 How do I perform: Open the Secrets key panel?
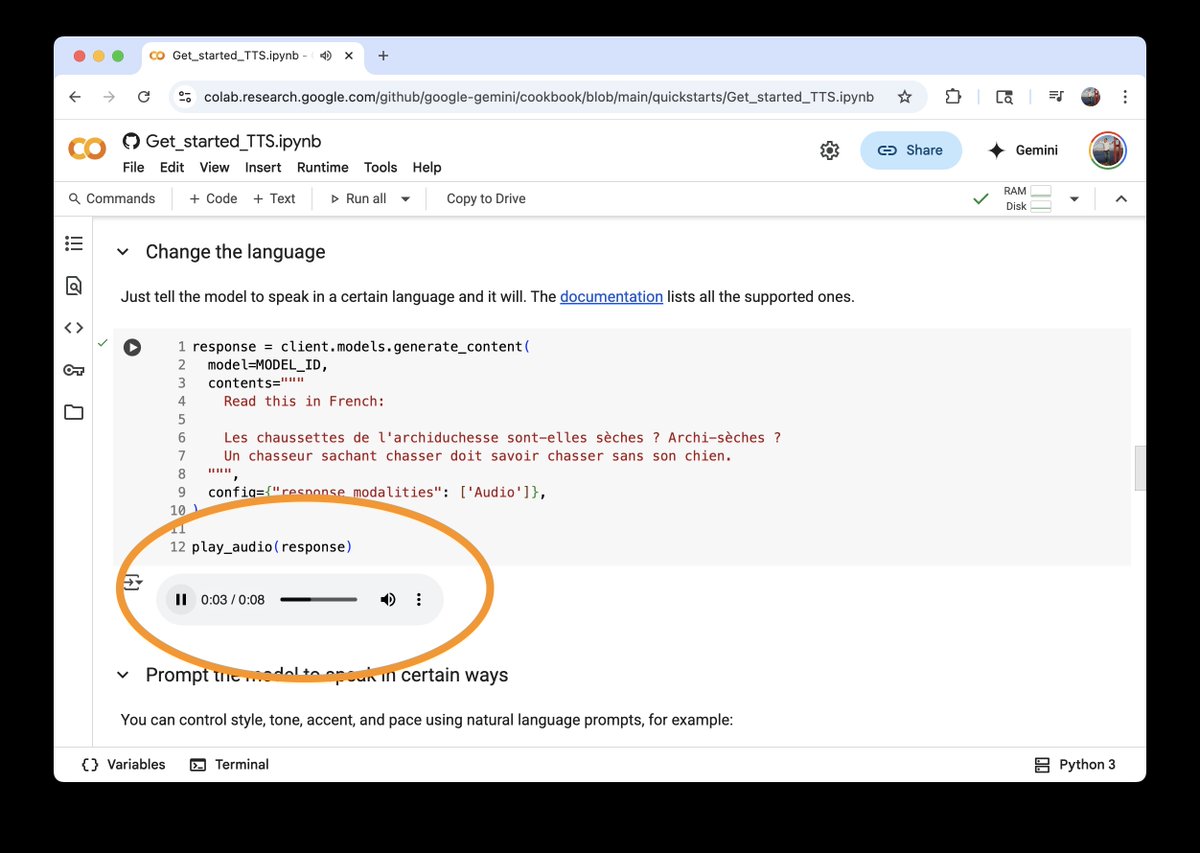tap(74, 370)
